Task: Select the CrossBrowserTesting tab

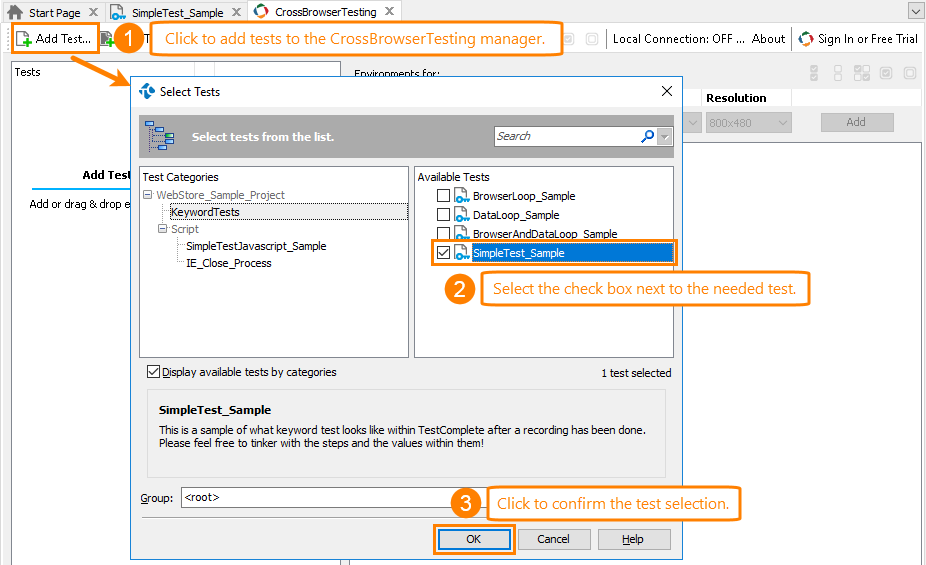Action: [325, 12]
